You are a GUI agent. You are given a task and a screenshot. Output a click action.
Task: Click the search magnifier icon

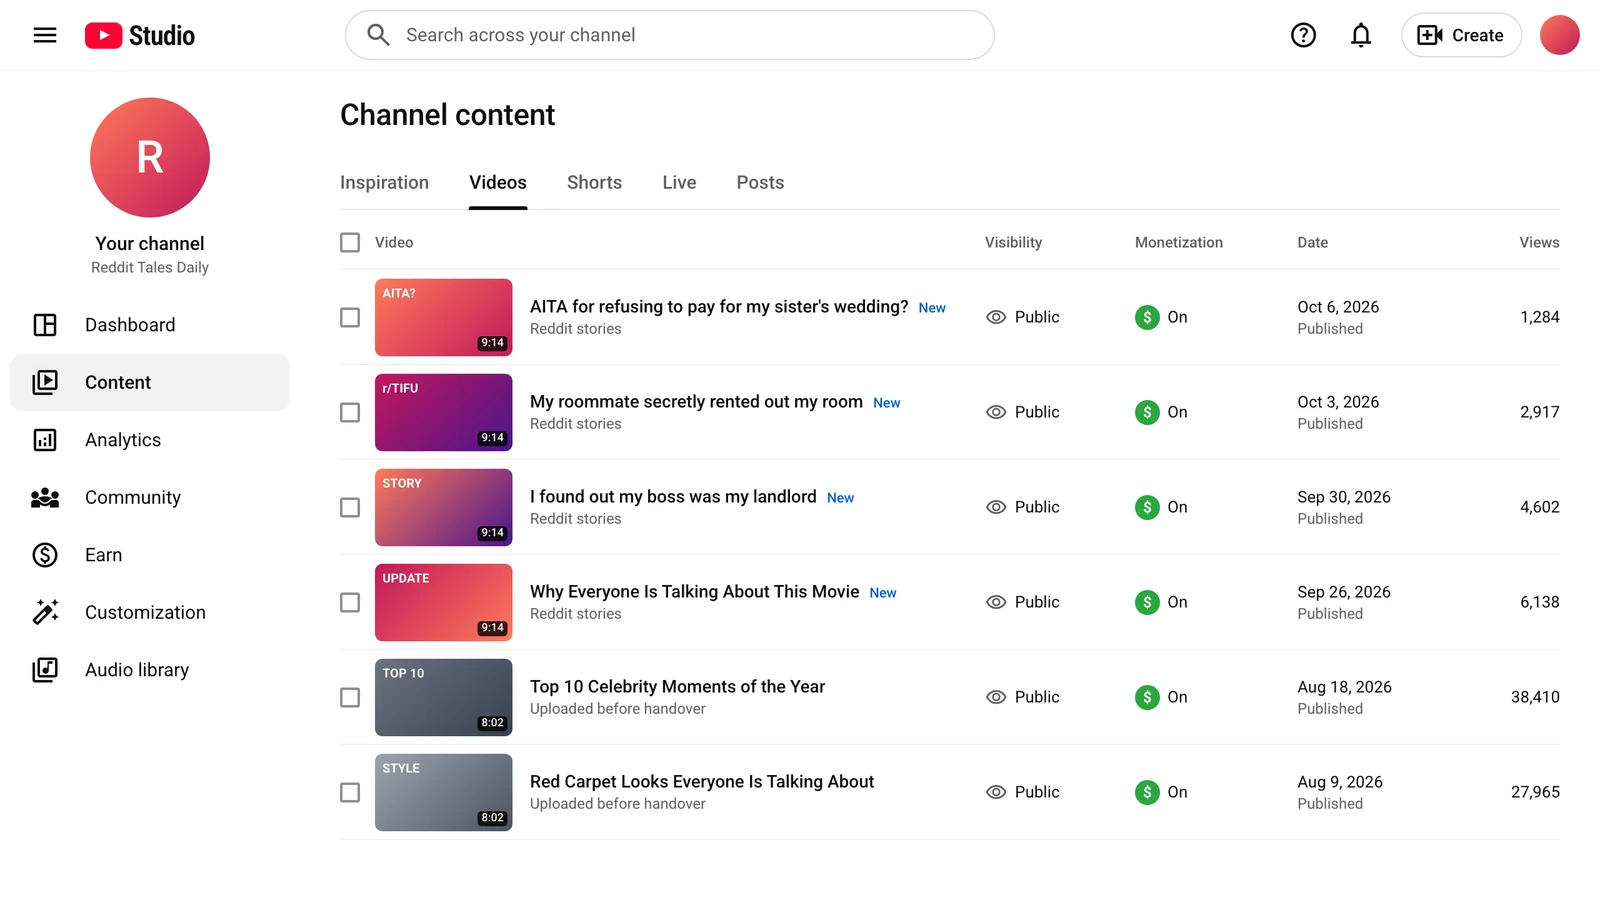coord(378,35)
